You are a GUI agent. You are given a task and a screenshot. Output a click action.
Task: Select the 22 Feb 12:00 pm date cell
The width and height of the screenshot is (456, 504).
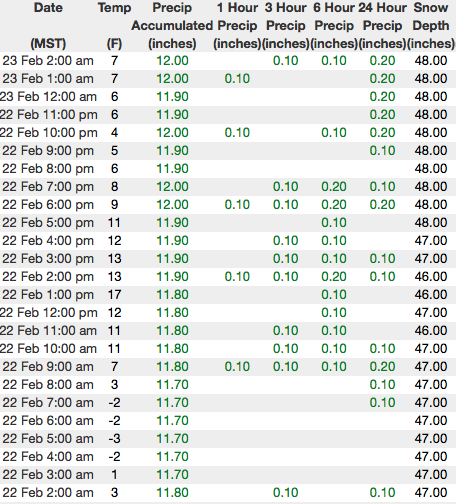[49, 313]
